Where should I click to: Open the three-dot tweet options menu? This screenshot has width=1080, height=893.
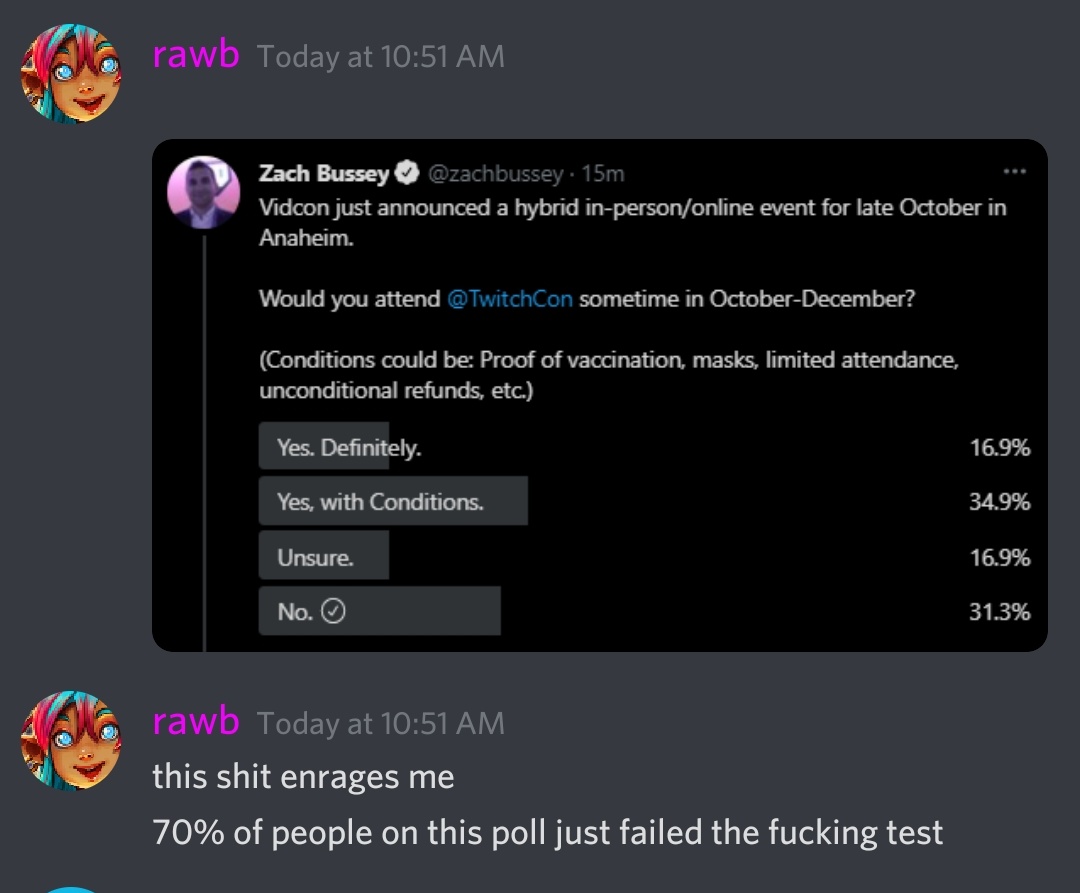[x=1015, y=171]
